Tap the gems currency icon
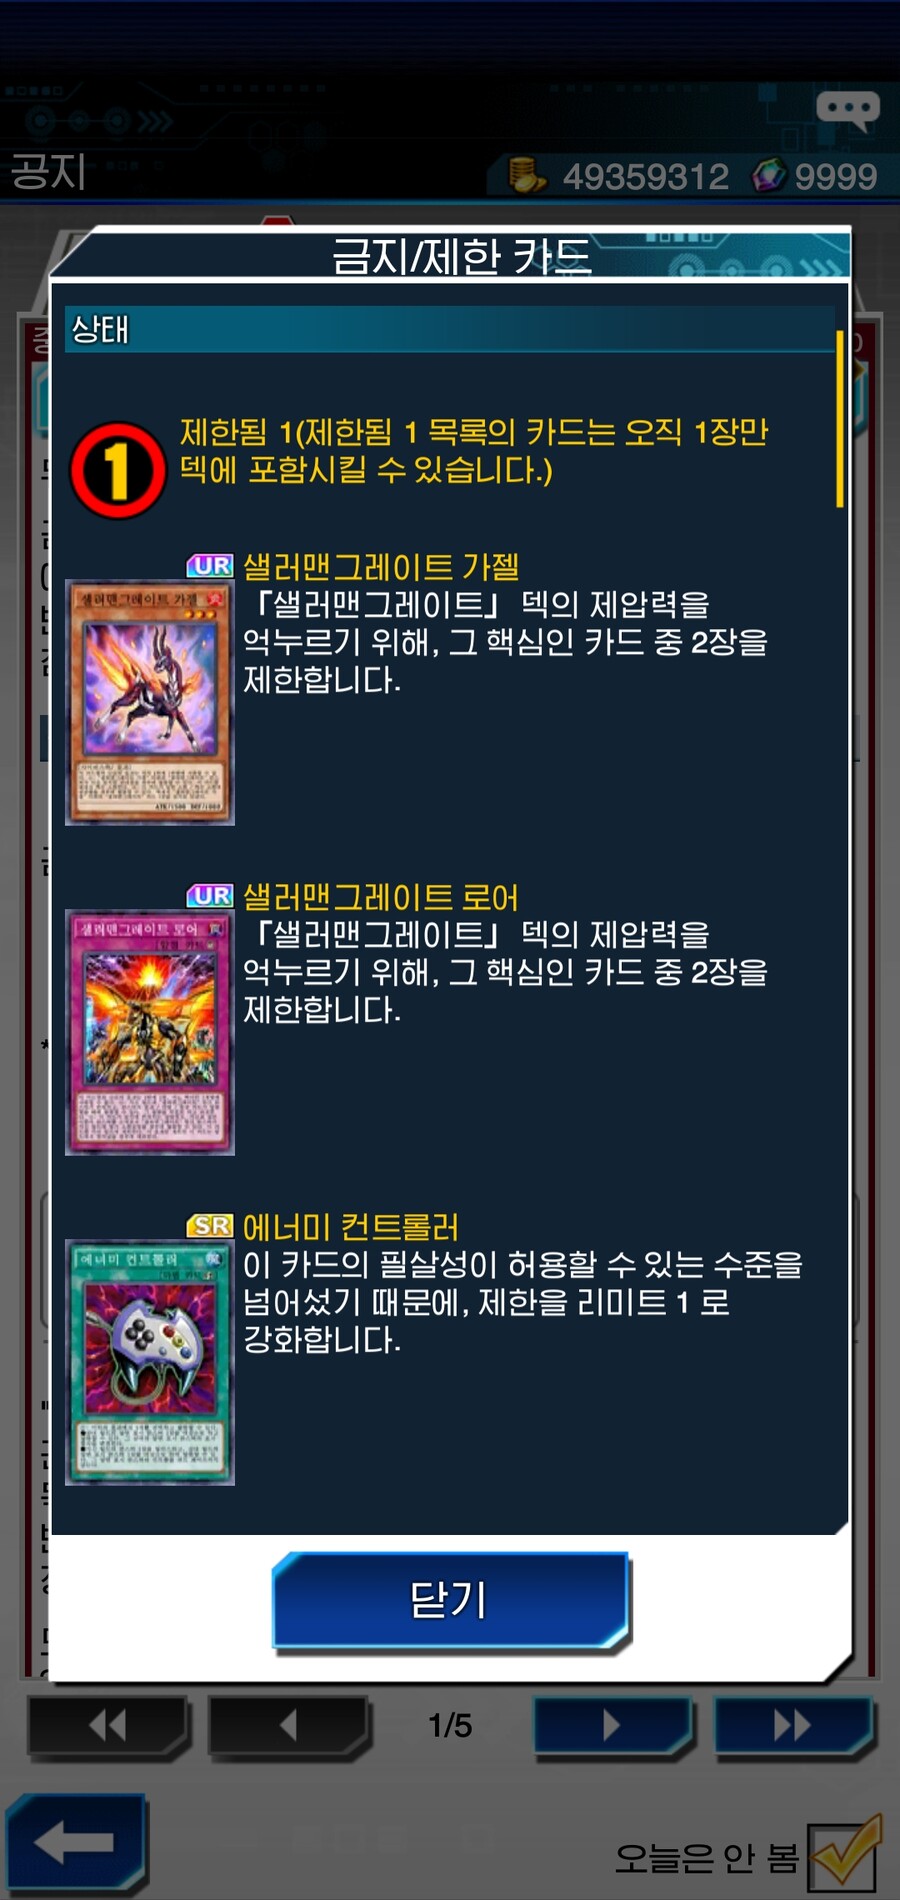Screen dimensions: 900x1900 click(x=769, y=175)
